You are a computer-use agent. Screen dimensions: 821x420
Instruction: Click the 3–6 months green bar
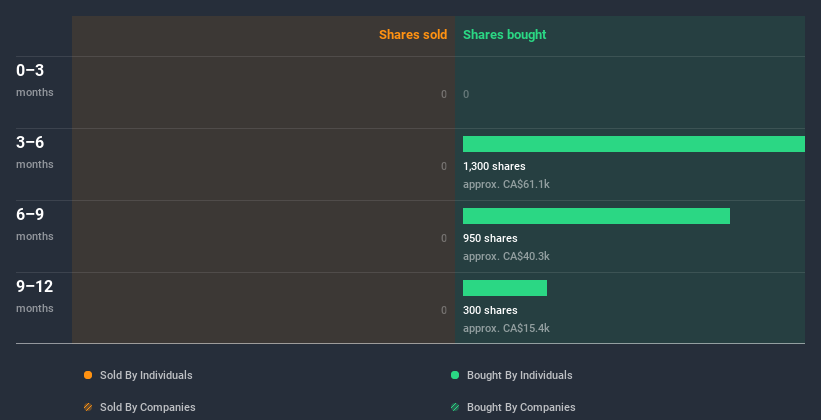[633, 144]
